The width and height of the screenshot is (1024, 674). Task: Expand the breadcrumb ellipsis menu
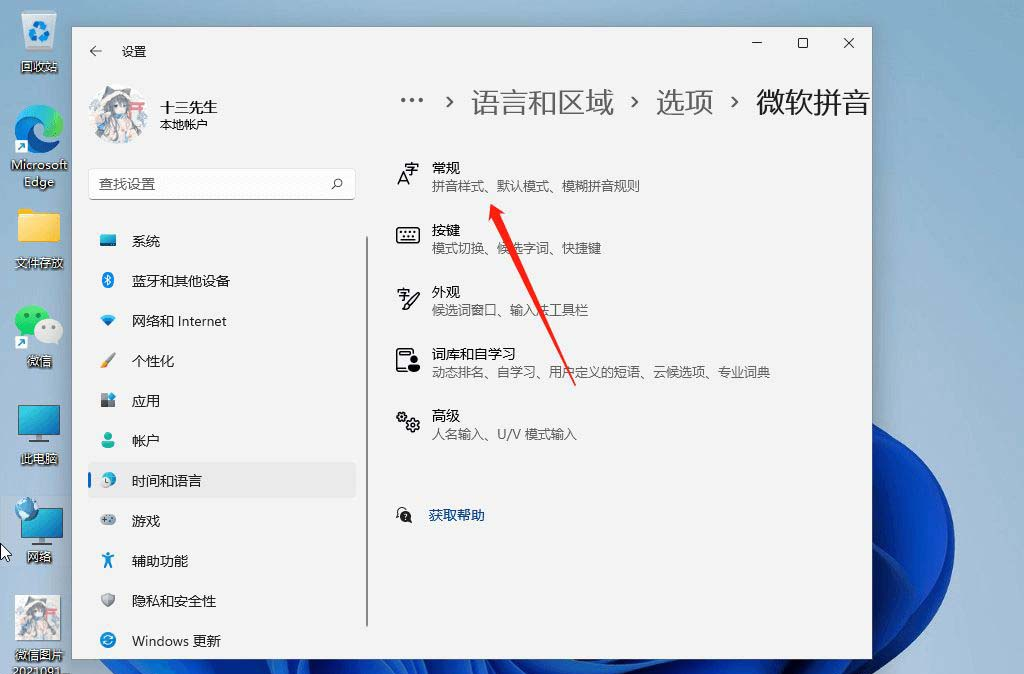click(411, 101)
